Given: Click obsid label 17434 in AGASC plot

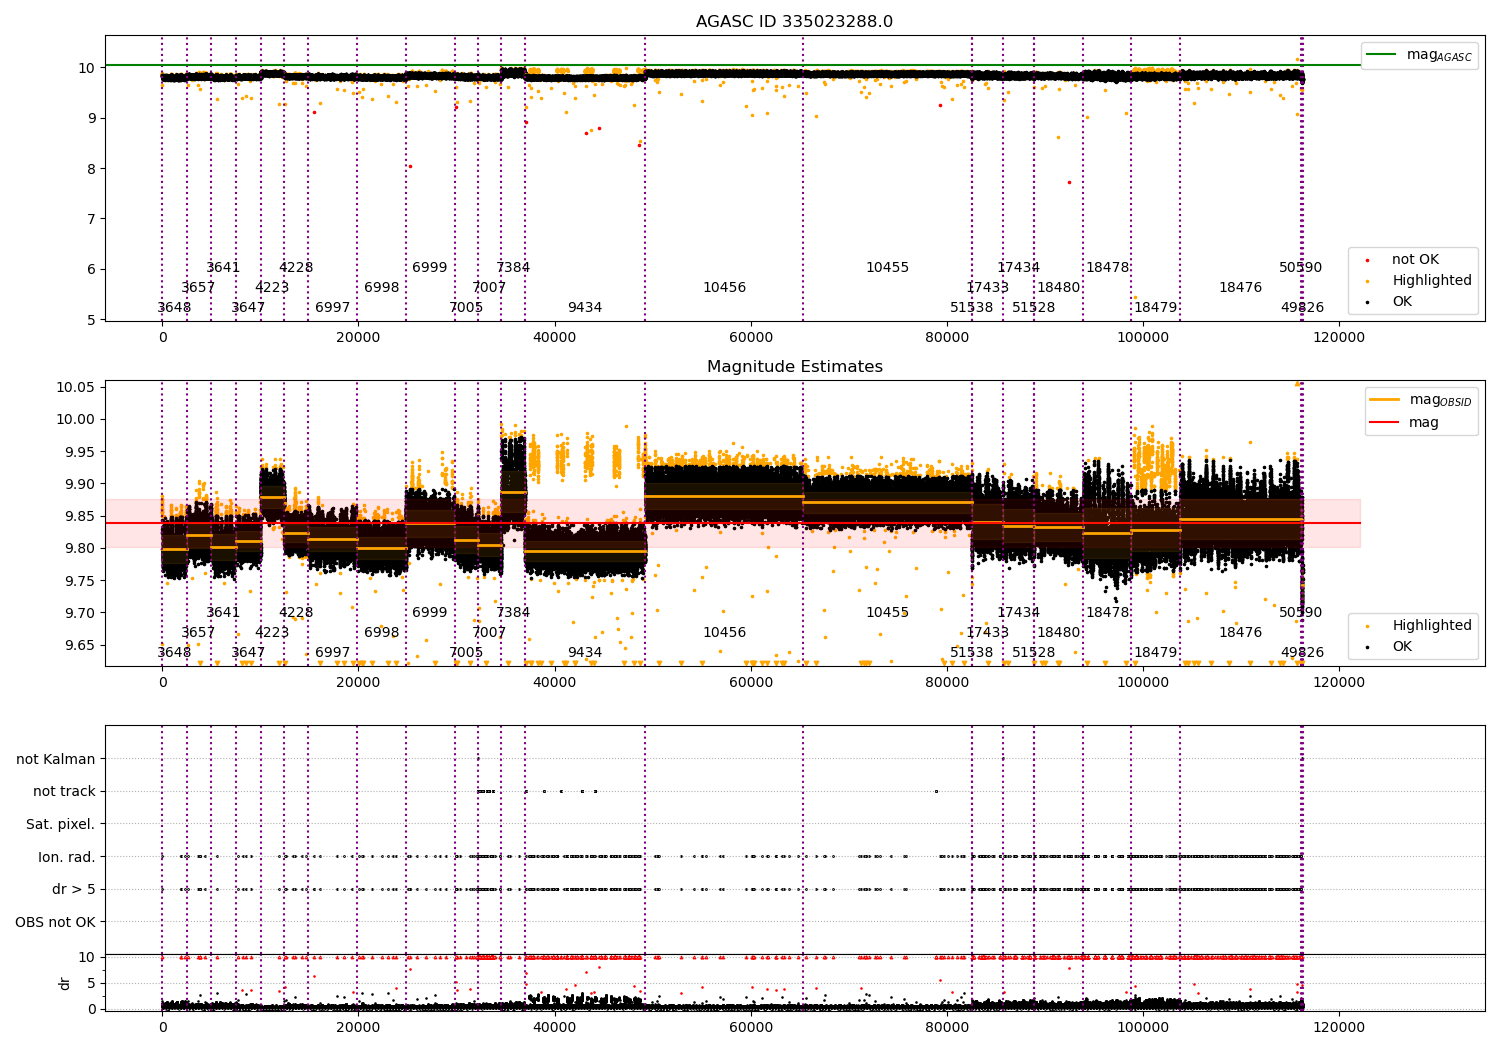Looking at the screenshot, I should pyautogui.click(x=1018, y=268).
